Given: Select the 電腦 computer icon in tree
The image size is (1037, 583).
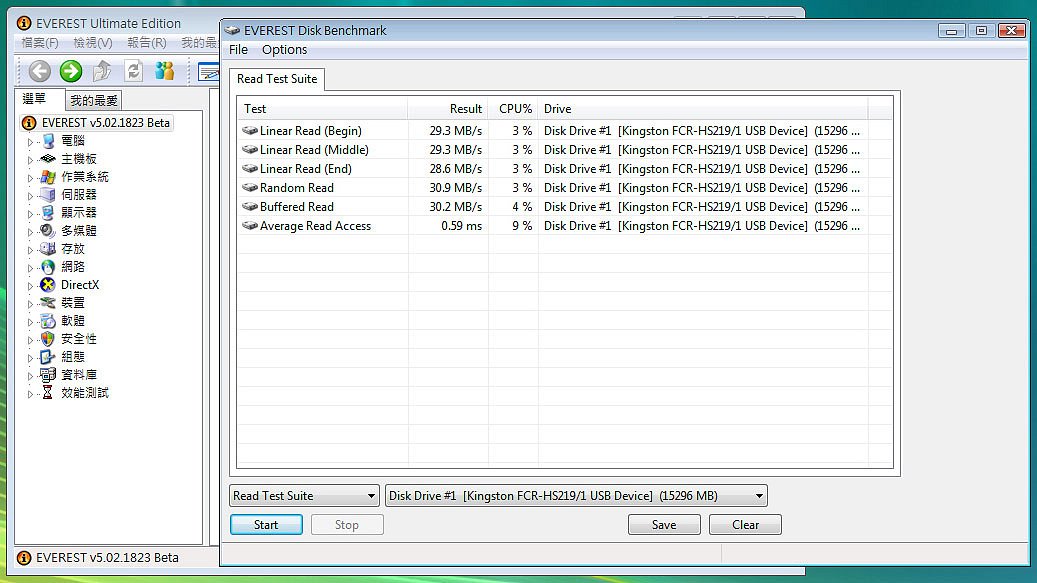Looking at the screenshot, I should coord(48,141).
